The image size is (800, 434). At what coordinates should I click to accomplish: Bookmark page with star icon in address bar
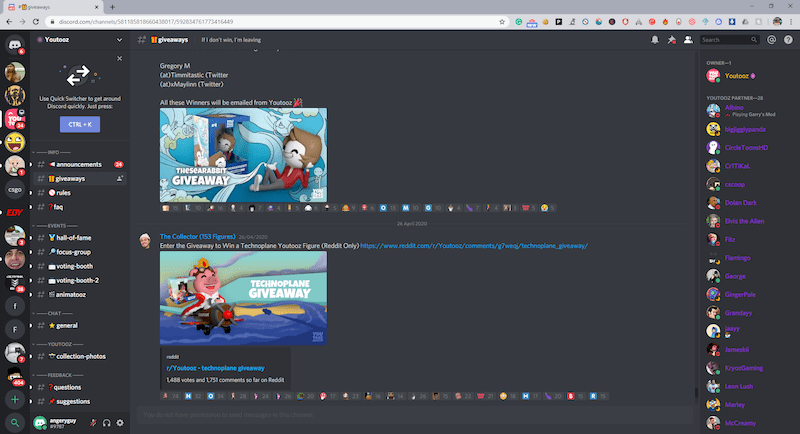(x=502, y=22)
